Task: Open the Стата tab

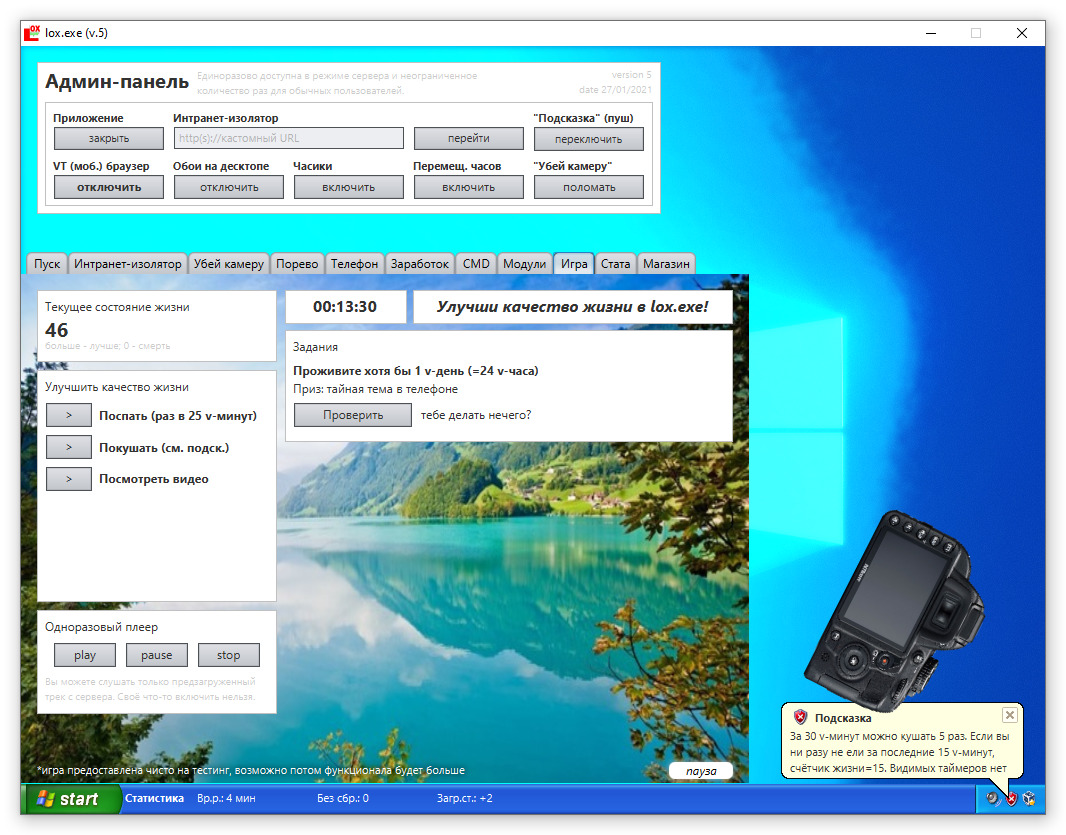Action: click(615, 264)
